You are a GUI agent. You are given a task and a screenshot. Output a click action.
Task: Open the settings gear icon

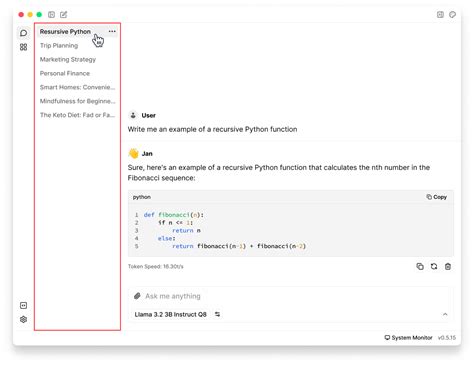pyautogui.click(x=23, y=319)
